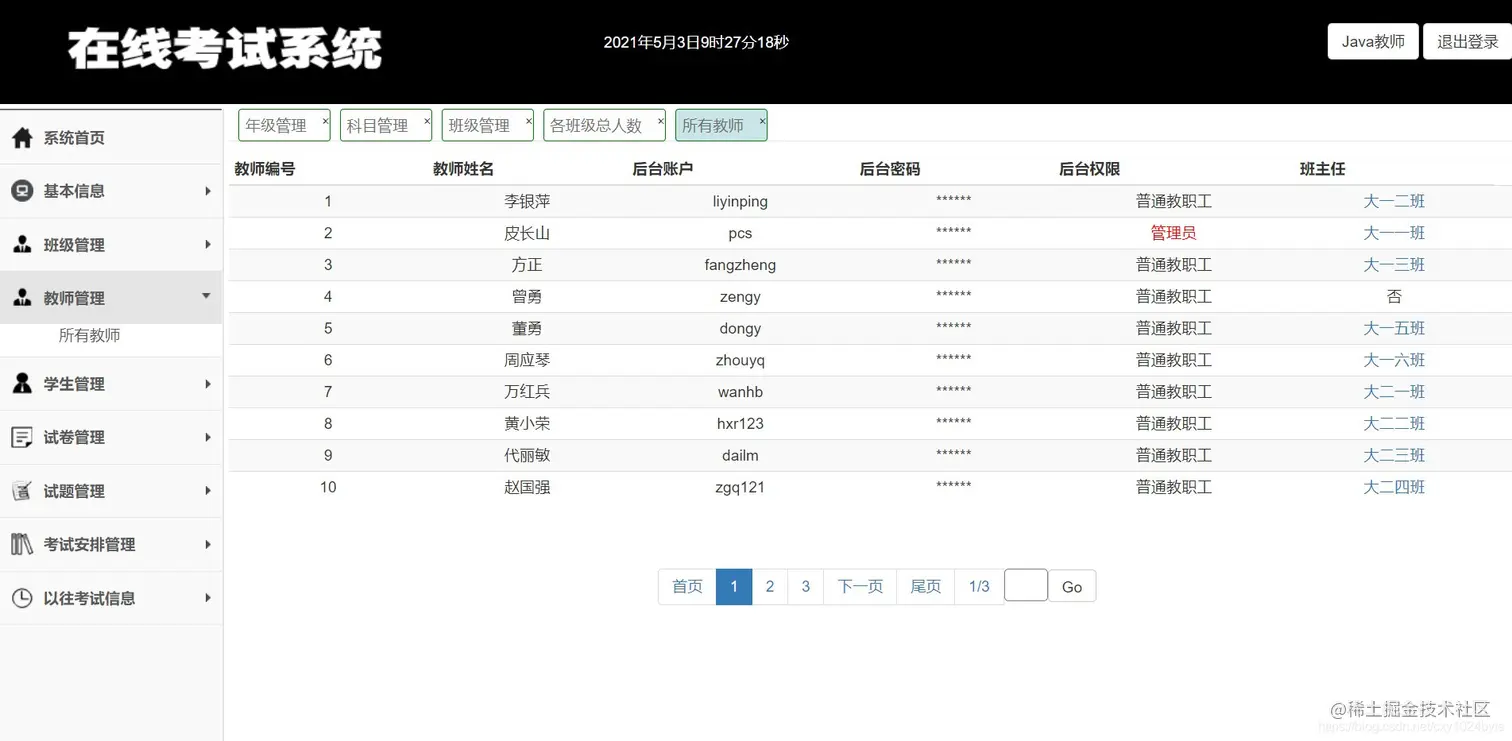Close the 科目管理 tab
The width and height of the screenshot is (1512, 741).
(x=427, y=121)
